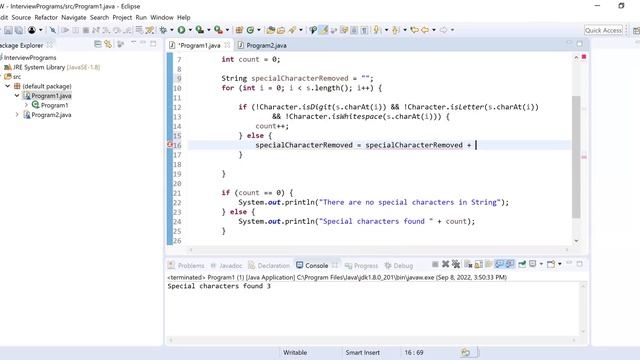
Task: Click the Save icon in the toolbar
Action: [x=8, y=30]
